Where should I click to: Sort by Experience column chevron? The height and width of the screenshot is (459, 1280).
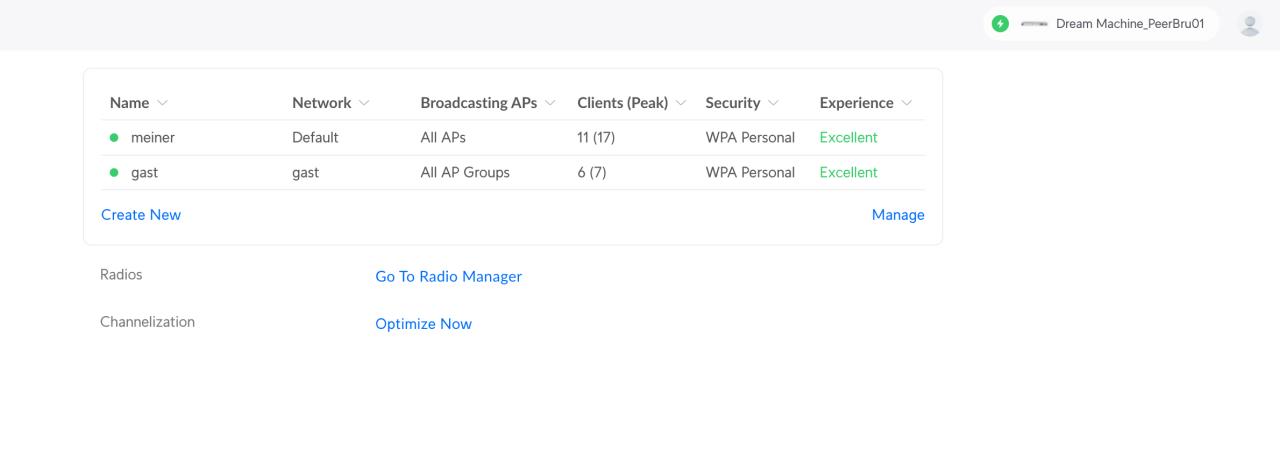click(x=907, y=103)
